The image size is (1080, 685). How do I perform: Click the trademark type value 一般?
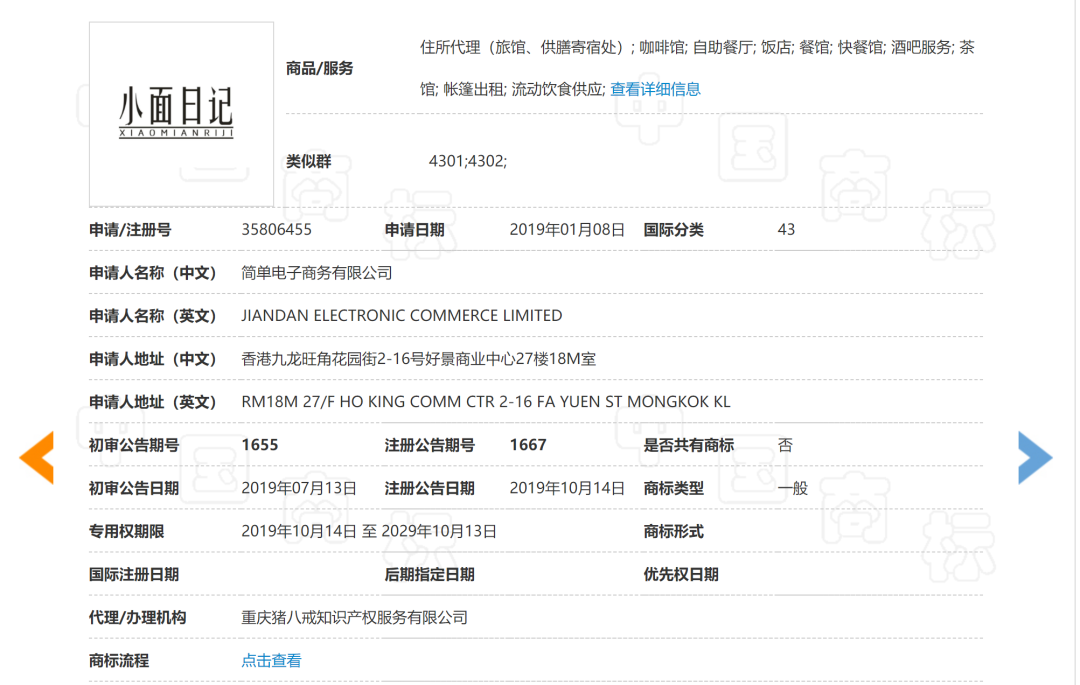(793, 489)
